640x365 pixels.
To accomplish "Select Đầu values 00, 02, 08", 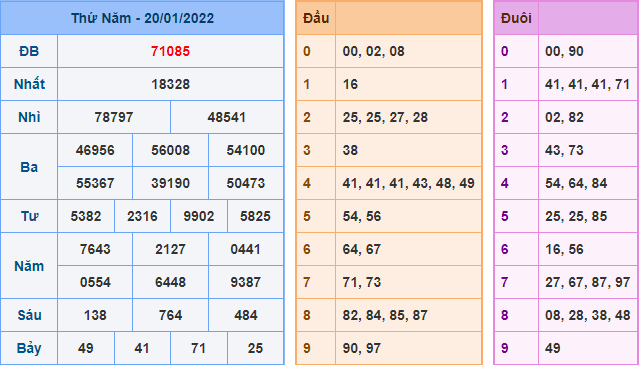I will 373,51.
